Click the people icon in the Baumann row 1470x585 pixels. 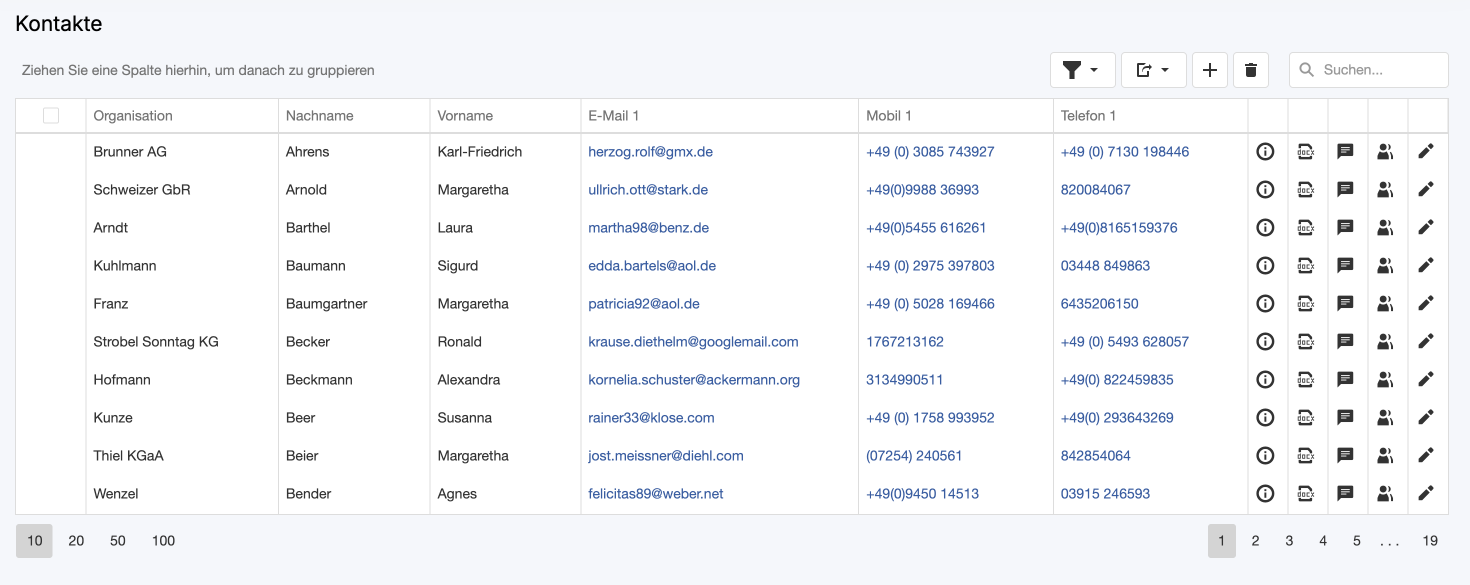tap(1385, 266)
